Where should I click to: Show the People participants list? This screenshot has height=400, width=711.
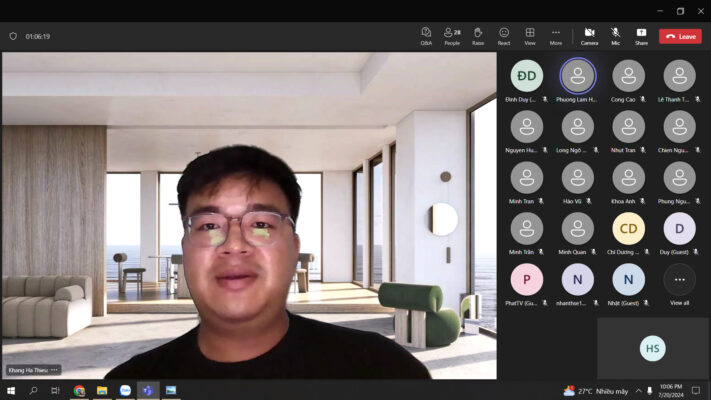click(x=452, y=36)
